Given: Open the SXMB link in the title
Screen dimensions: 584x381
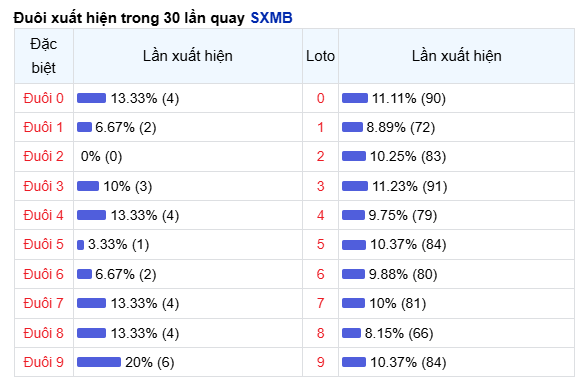Looking at the screenshot, I should pyautogui.click(x=271, y=18).
